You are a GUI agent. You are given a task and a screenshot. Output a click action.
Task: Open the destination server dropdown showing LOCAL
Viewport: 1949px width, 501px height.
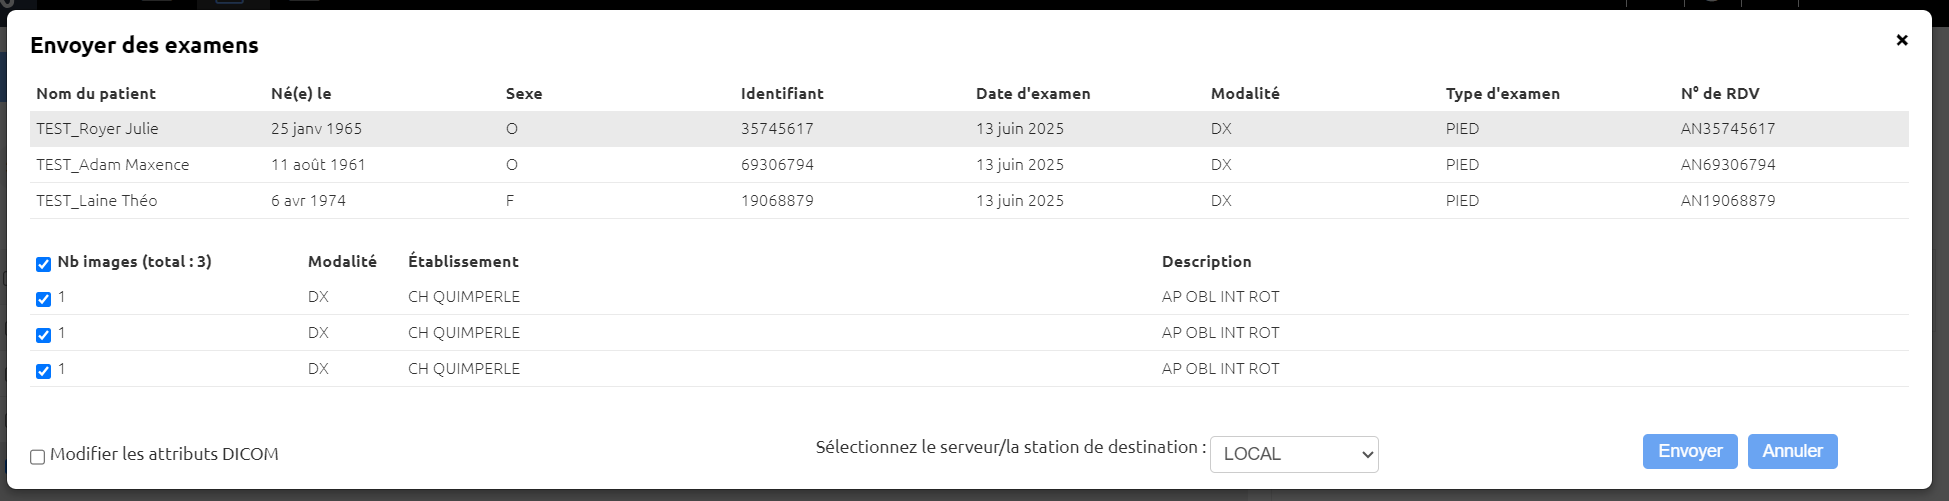click(1294, 454)
